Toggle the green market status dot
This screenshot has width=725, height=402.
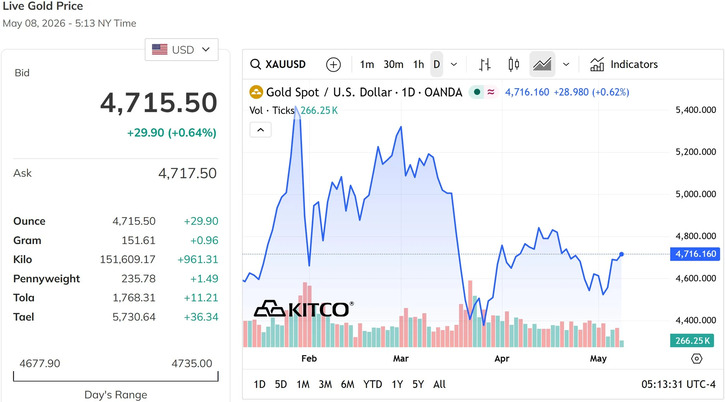[x=477, y=92]
